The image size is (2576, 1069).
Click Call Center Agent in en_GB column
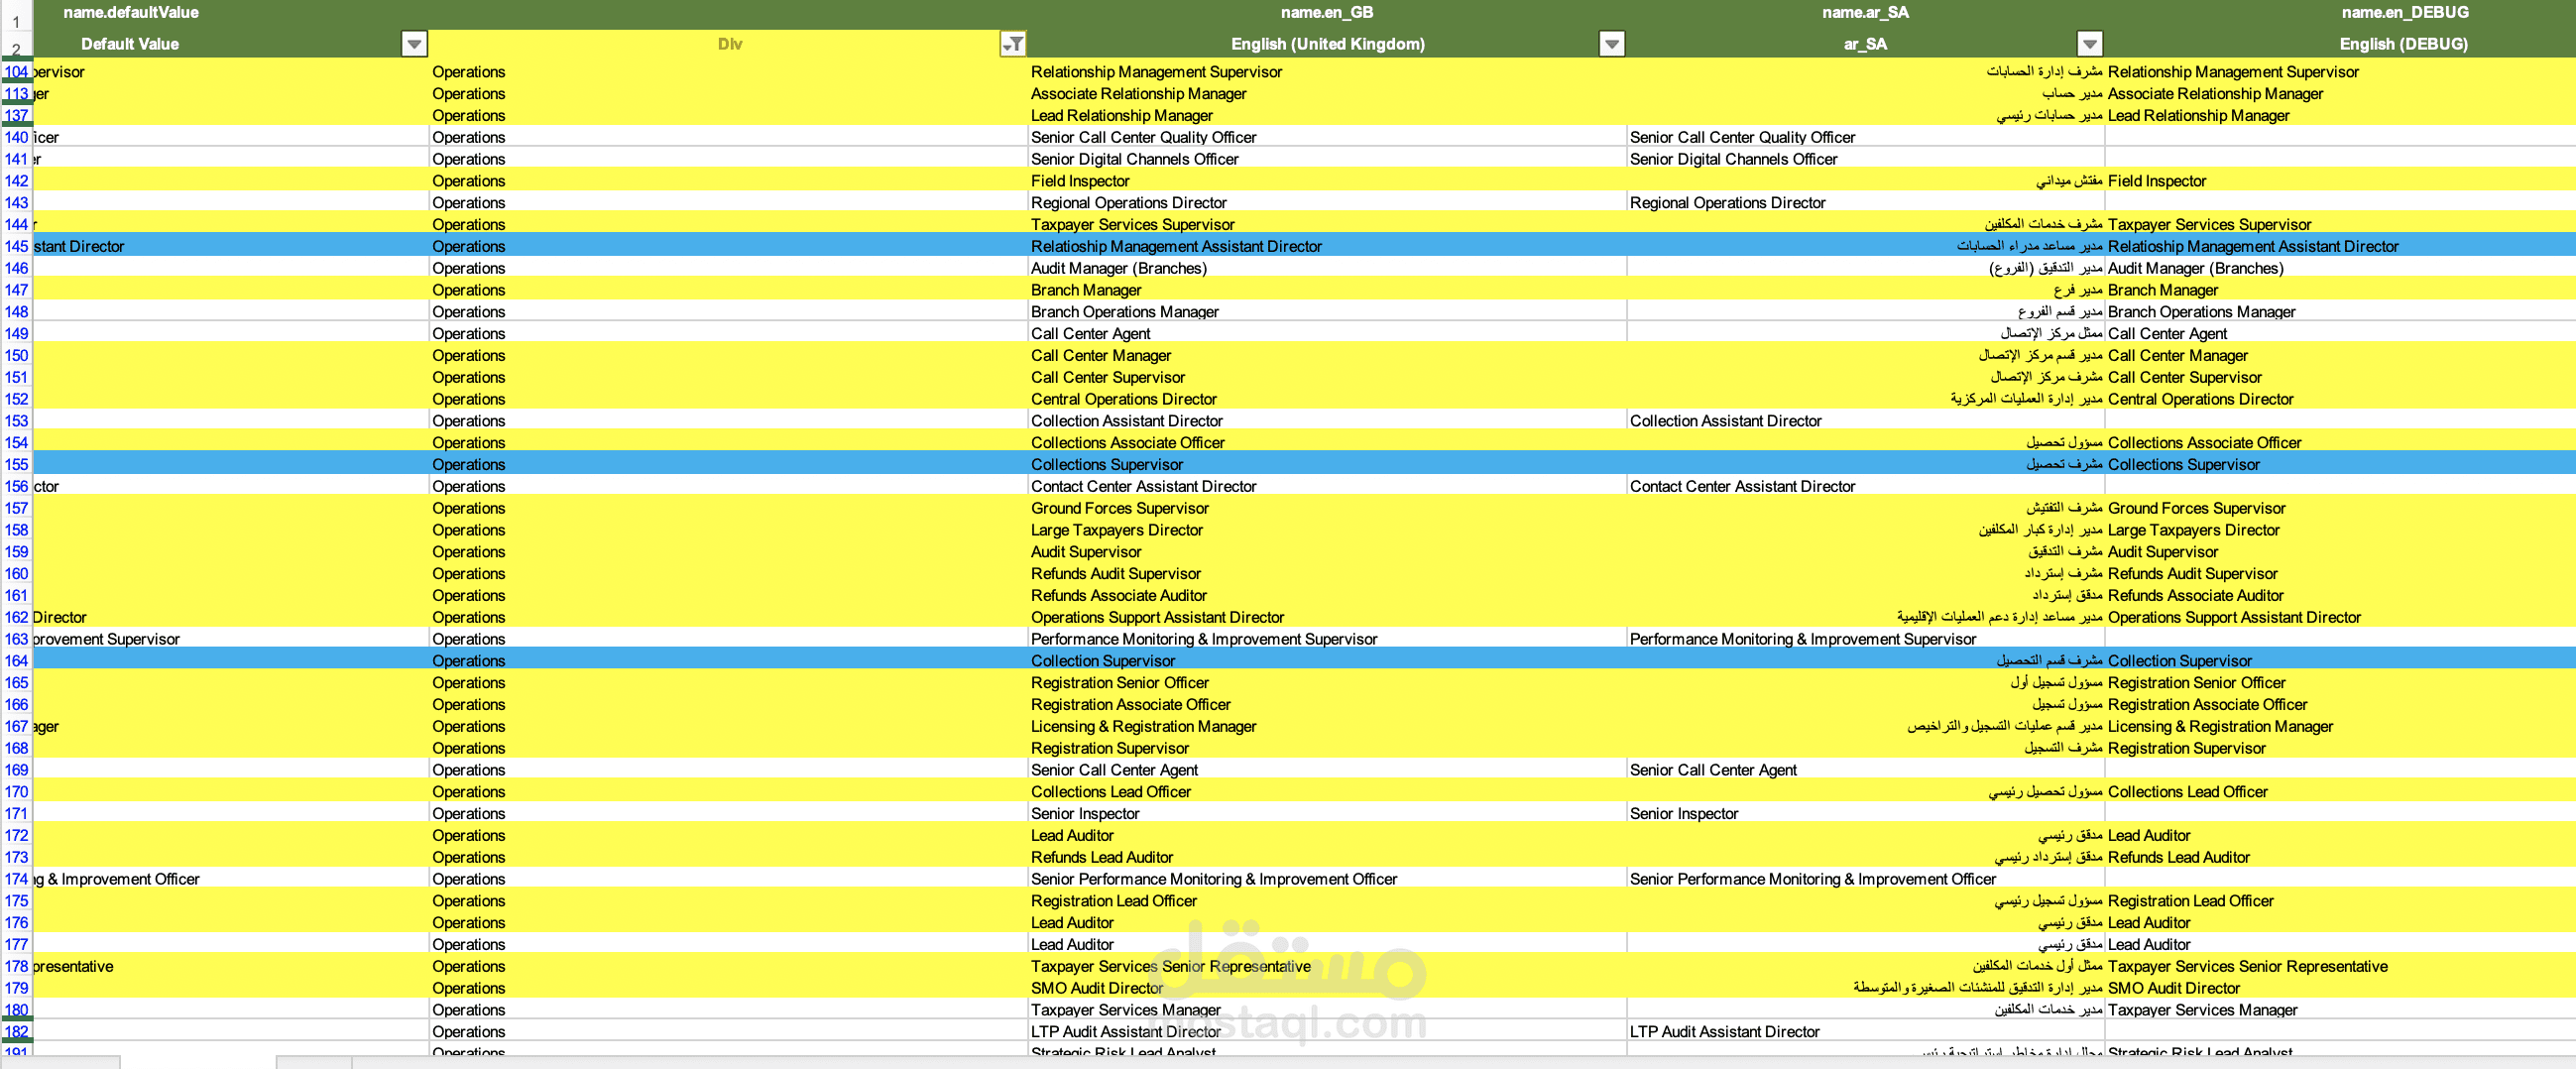[1090, 334]
